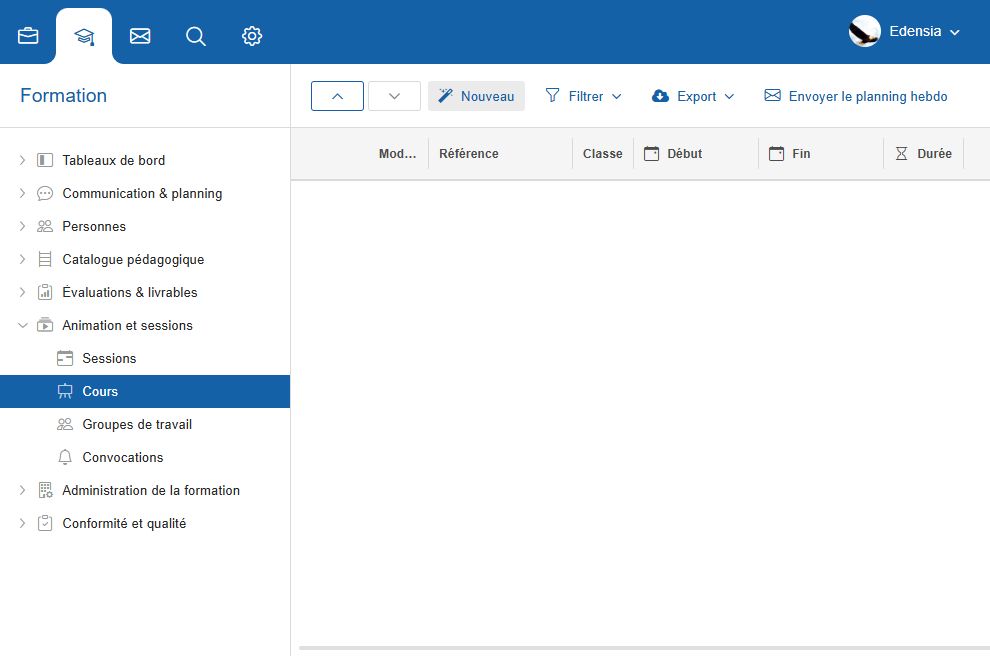The image size is (990, 656).
Task: Expand the Tableaux de bord tree node
Action: click(x=22, y=160)
